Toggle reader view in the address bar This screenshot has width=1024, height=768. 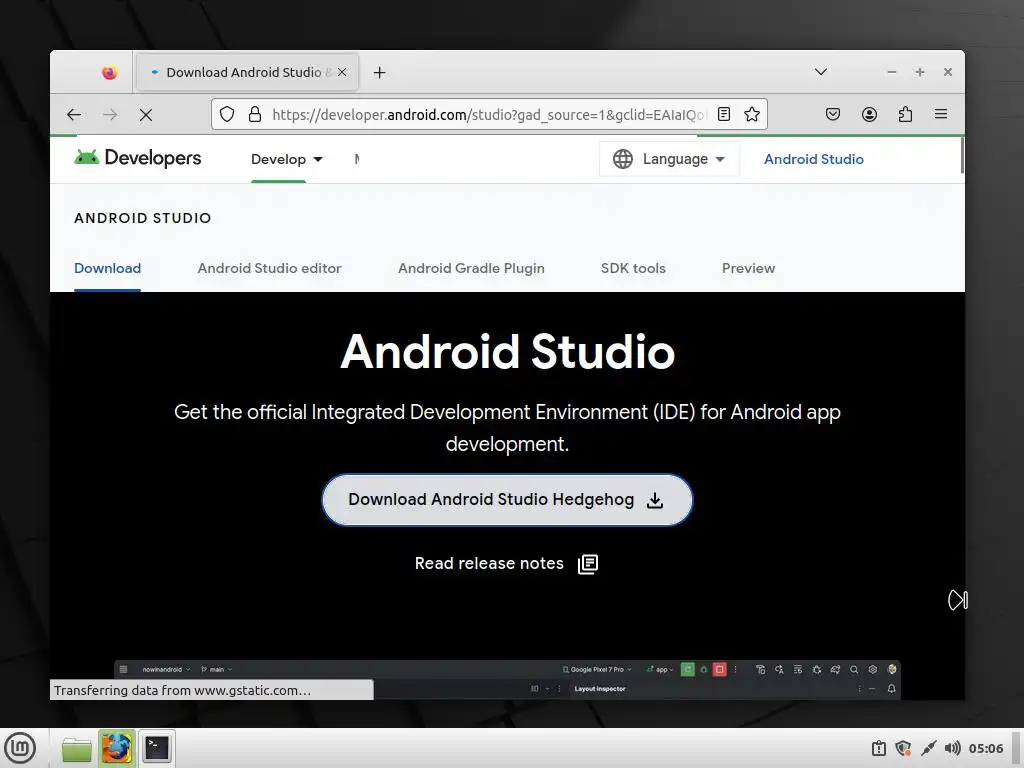724,114
